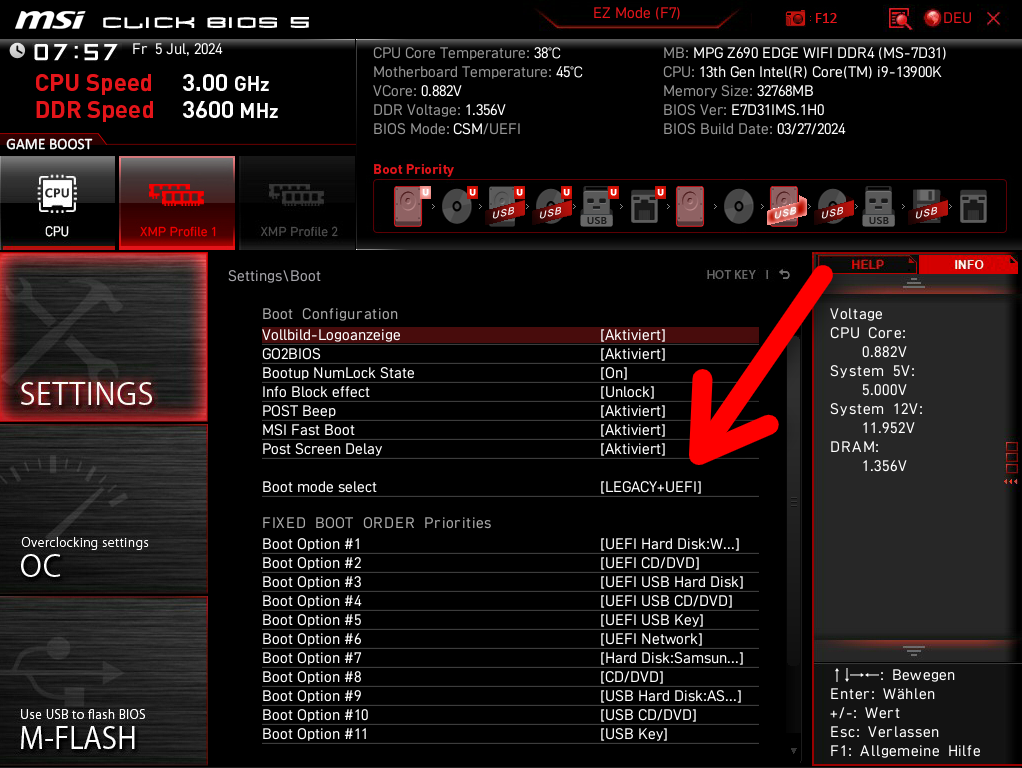Click the scroll-down arrow below Boot list
The width and height of the screenshot is (1022, 768).
tap(793, 751)
